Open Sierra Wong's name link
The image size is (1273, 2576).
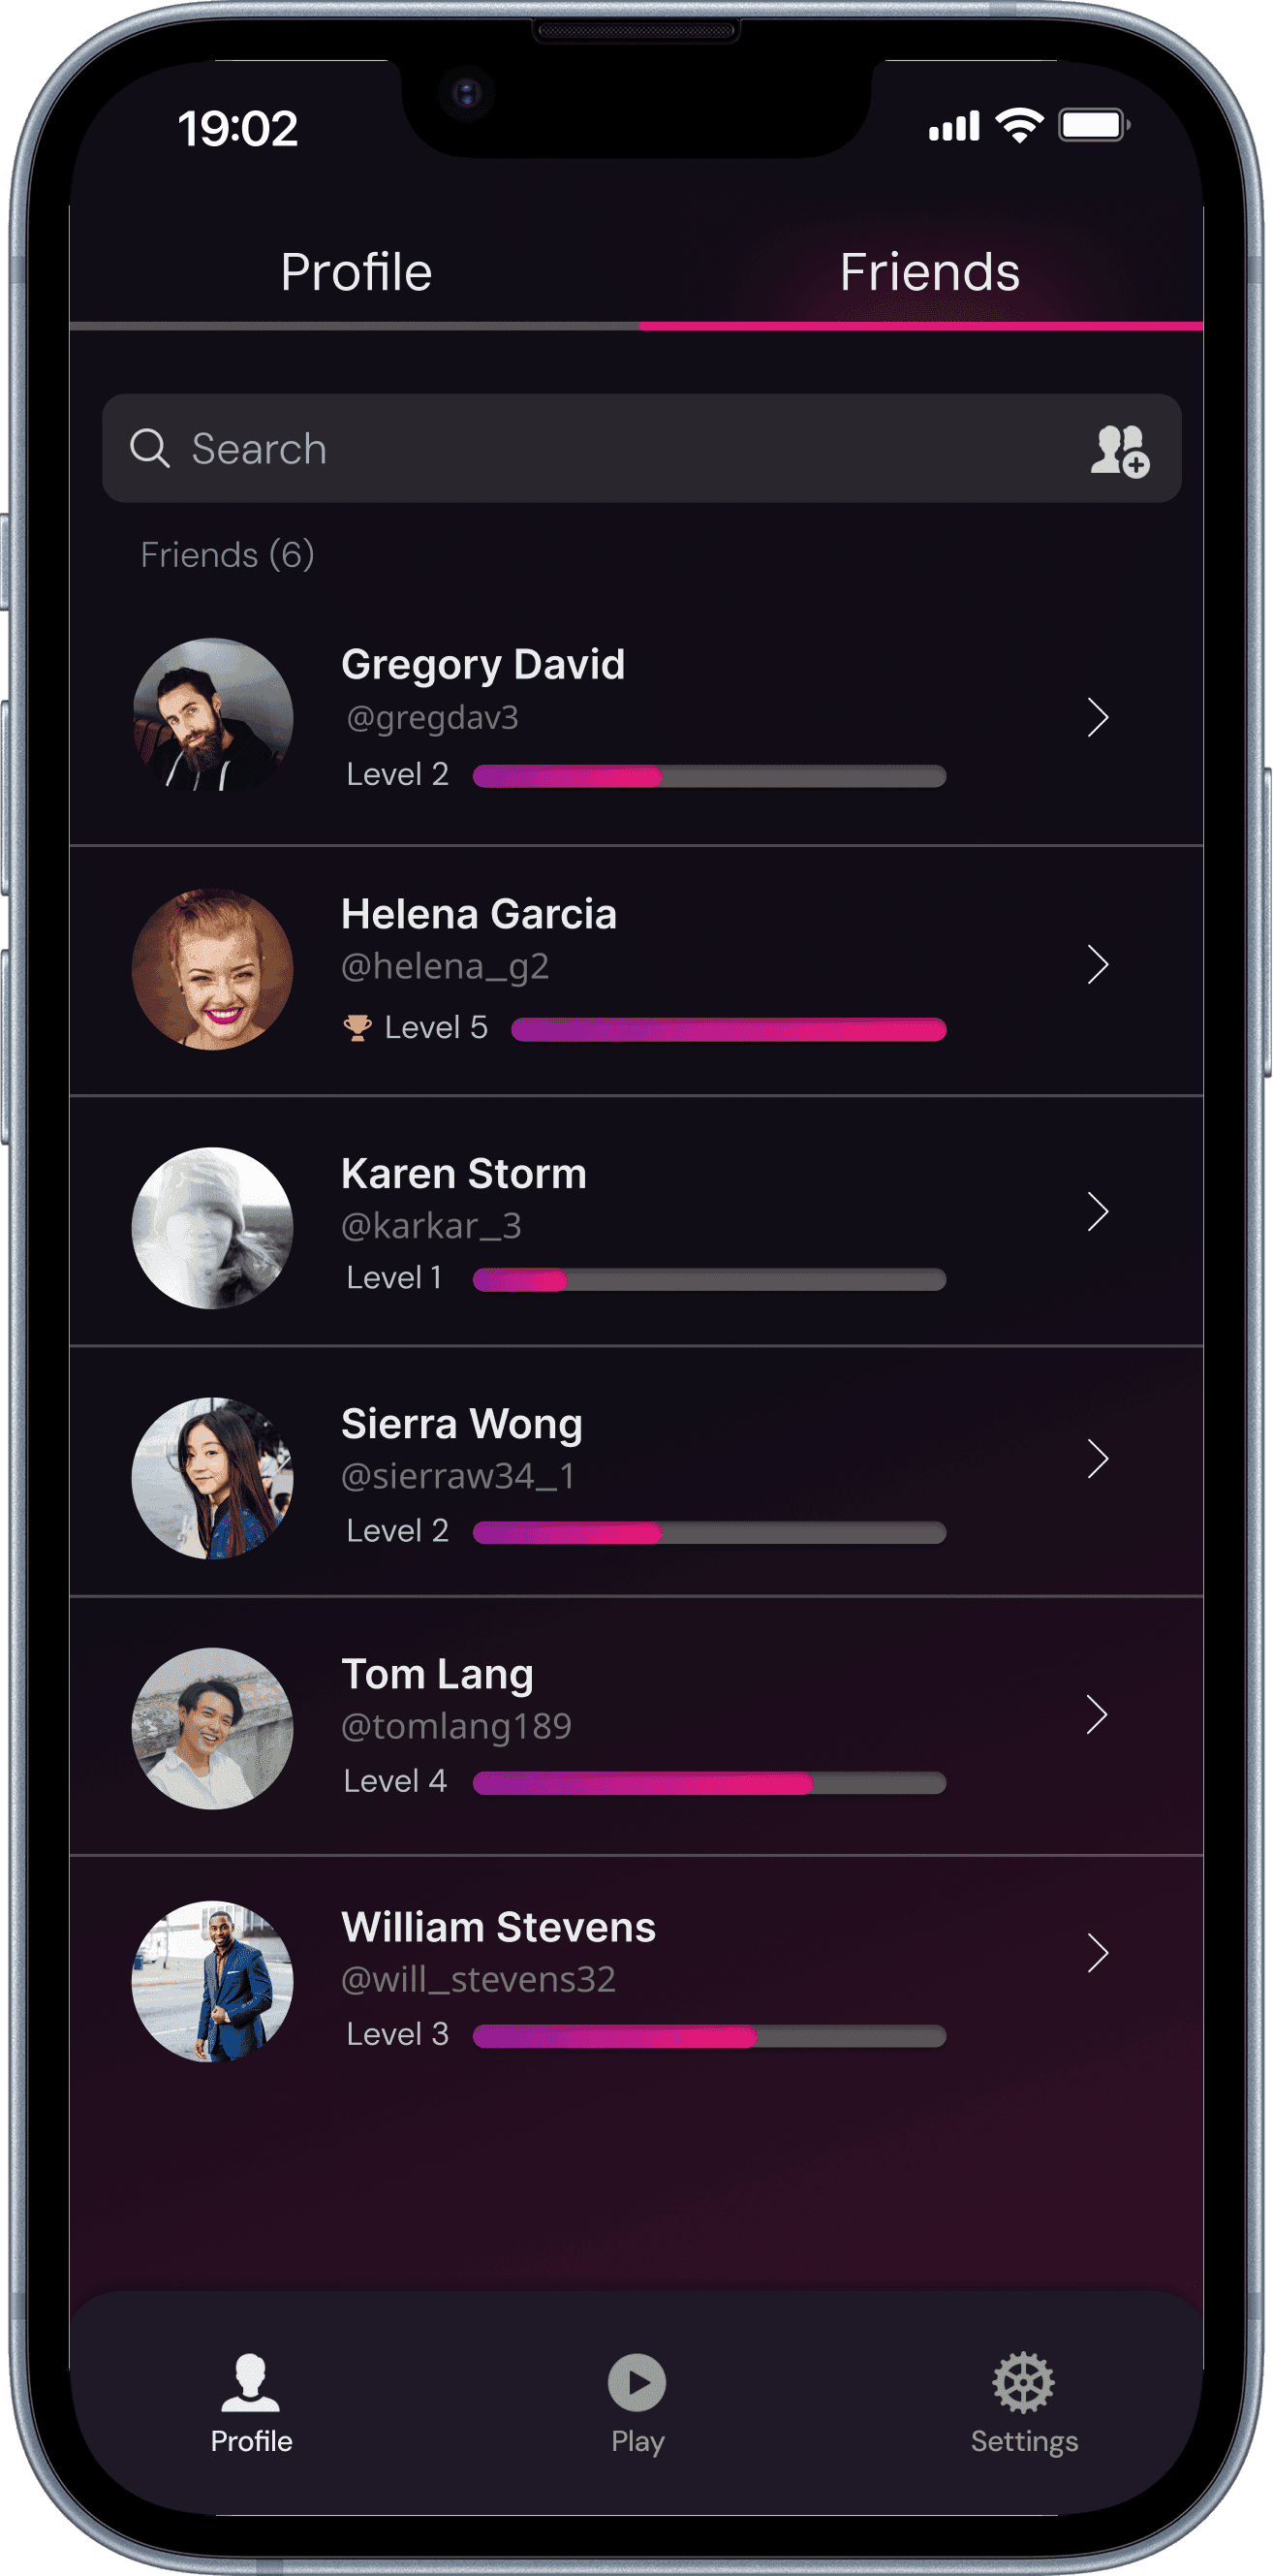461,1423
